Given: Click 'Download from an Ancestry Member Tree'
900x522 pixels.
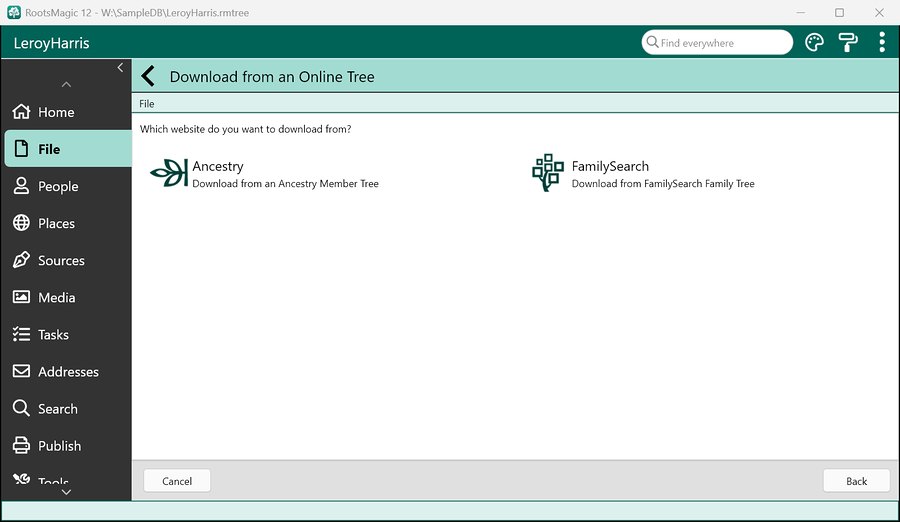Looking at the screenshot, I should [285, 184].
